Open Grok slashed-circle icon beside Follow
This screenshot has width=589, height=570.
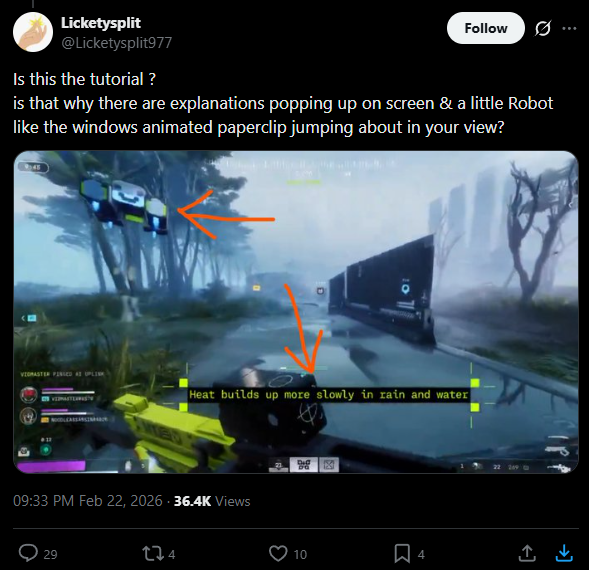pos(543,28)
